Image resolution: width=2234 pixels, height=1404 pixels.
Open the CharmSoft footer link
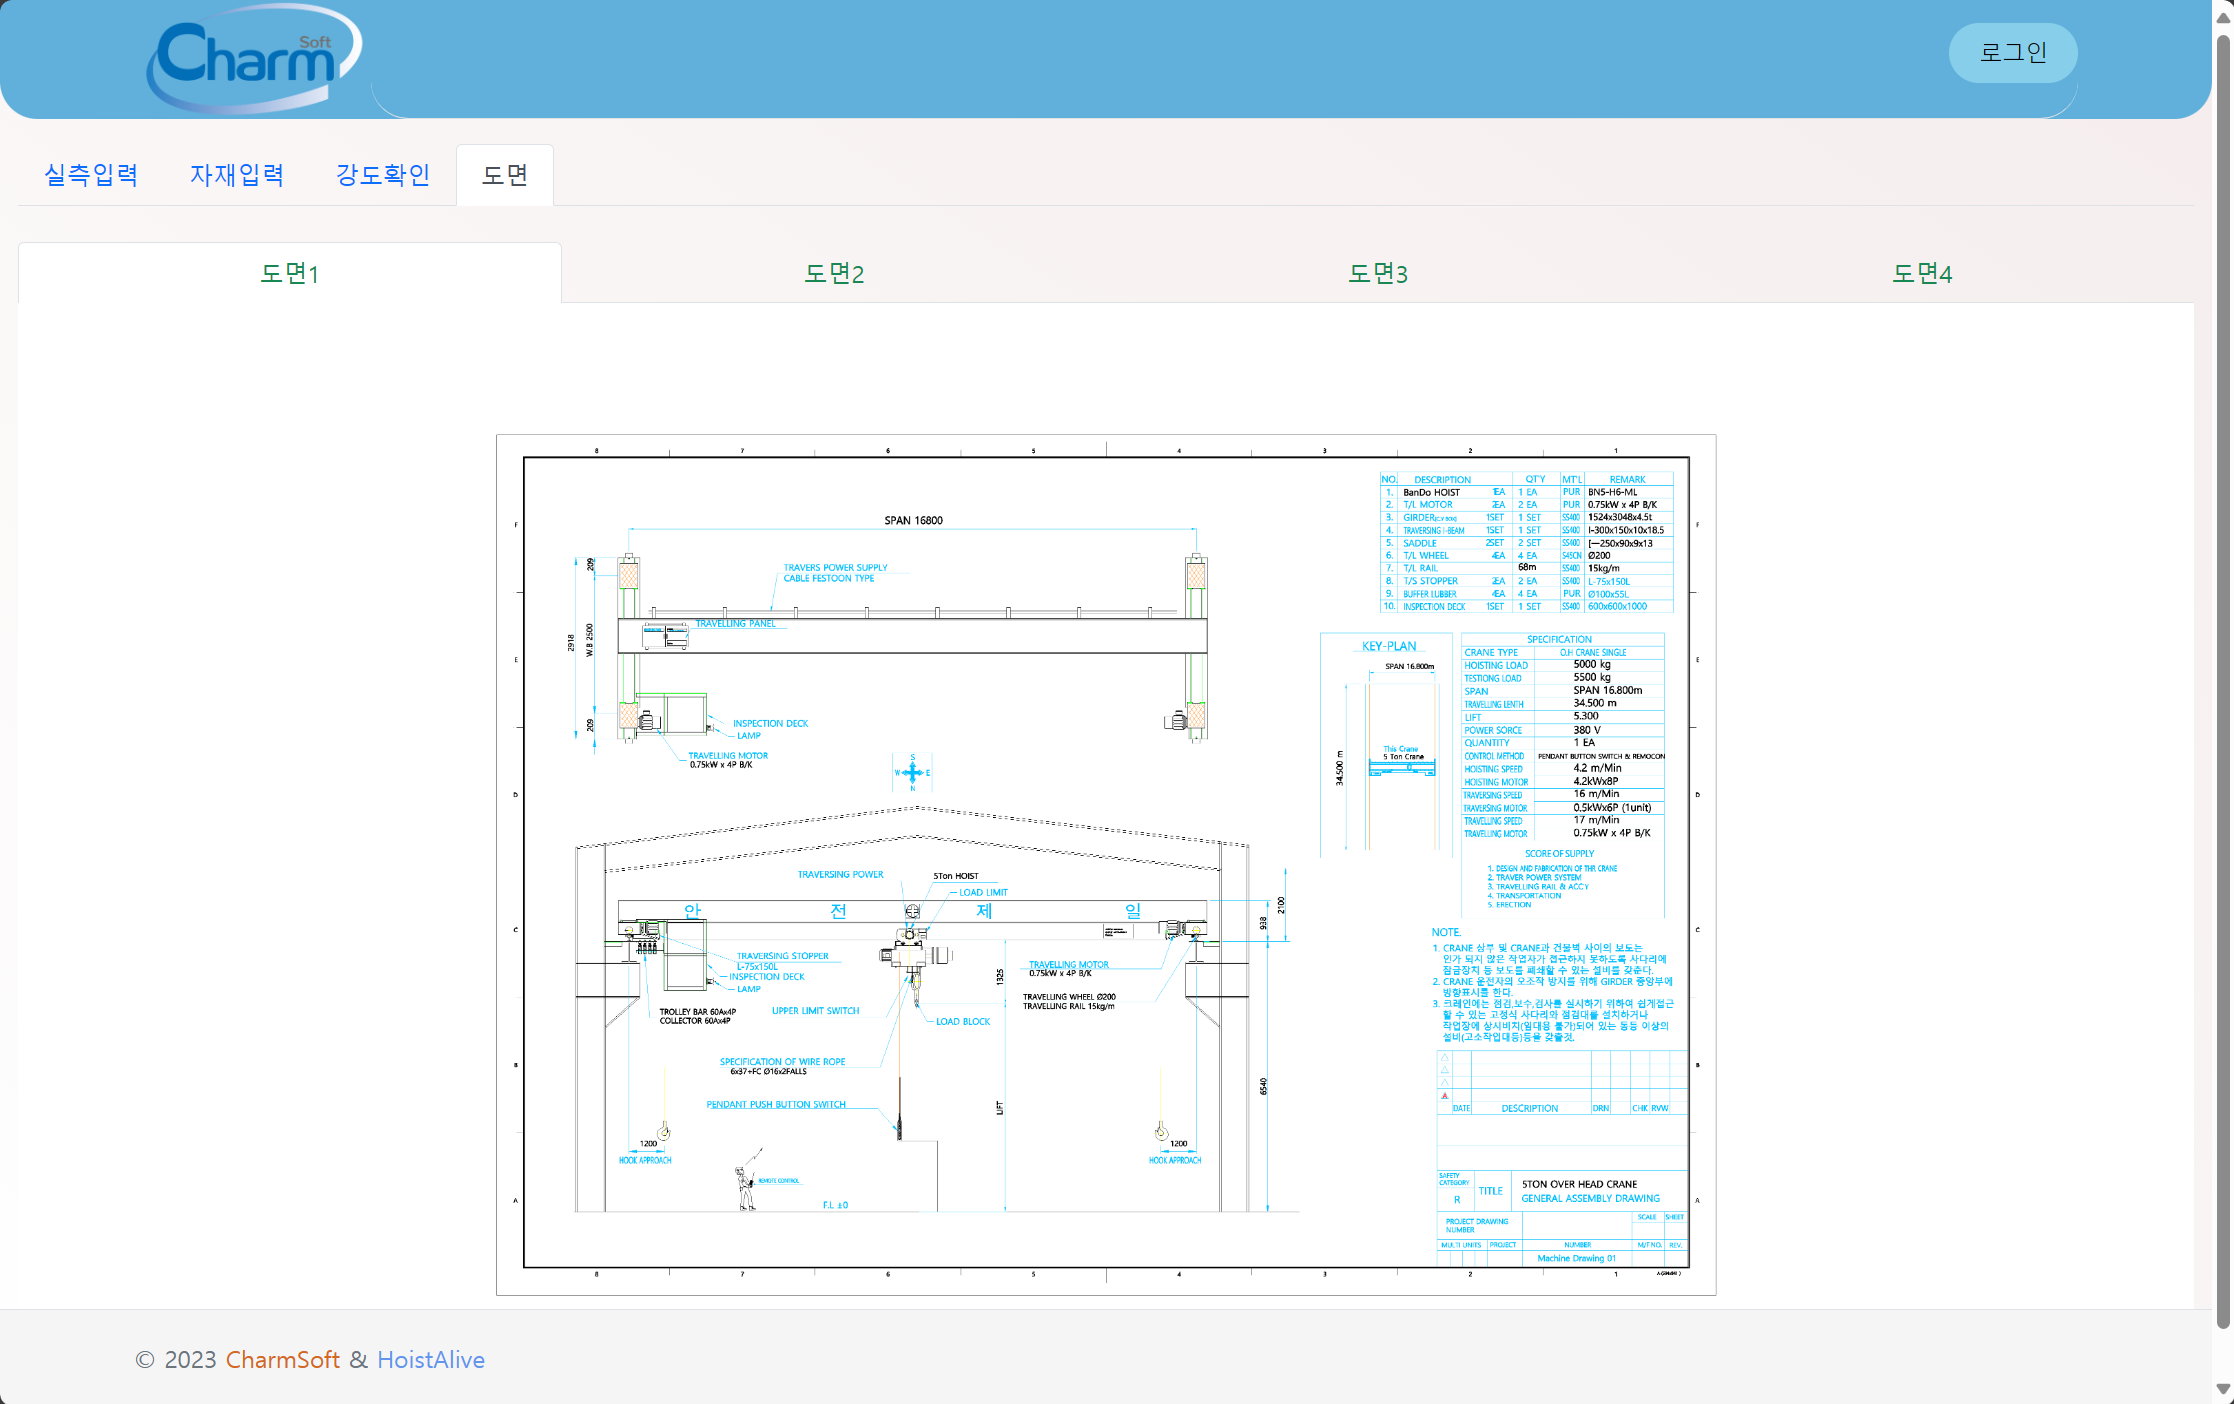(282, 1360)
